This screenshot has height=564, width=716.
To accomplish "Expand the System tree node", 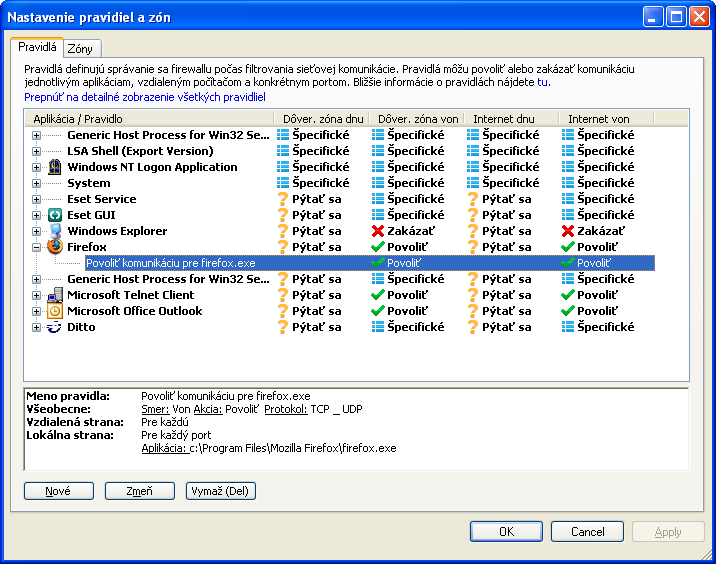I will pos(37,184).
